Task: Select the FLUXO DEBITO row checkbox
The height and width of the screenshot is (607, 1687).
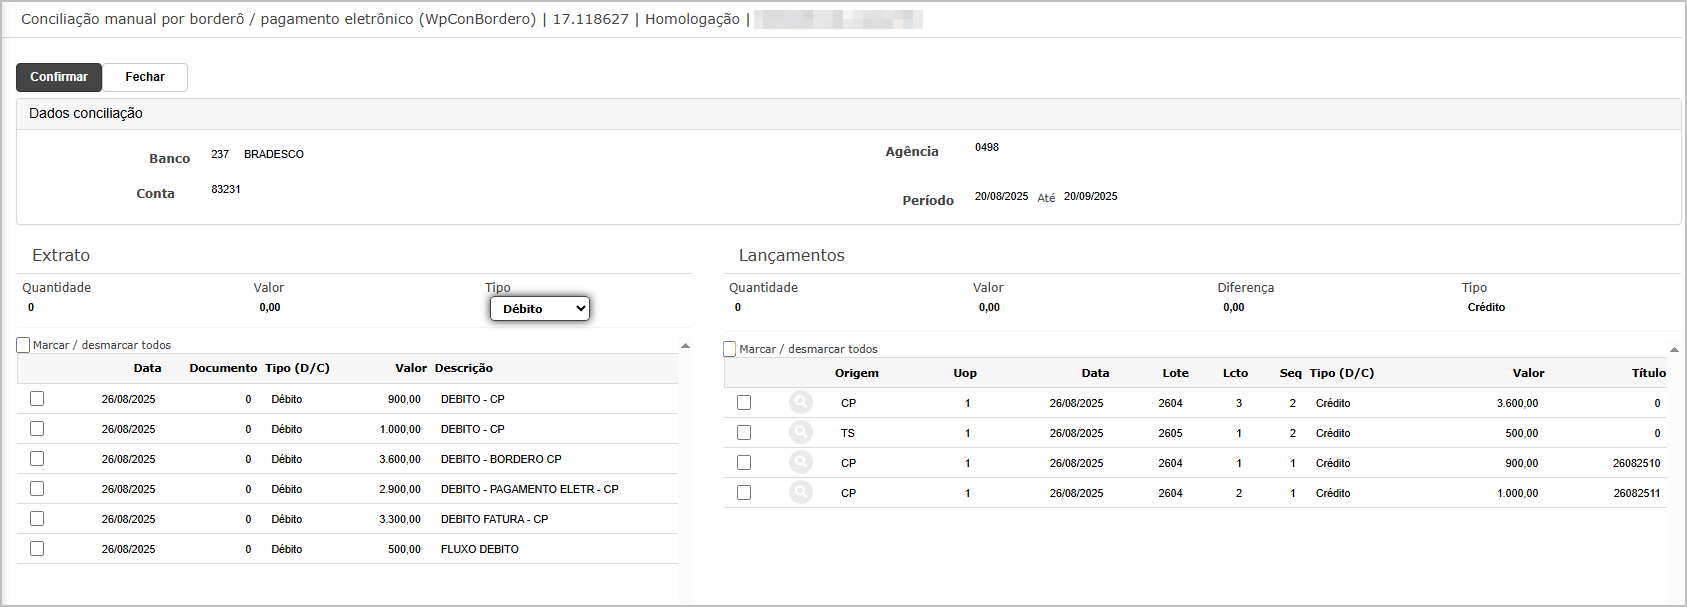Action: pos(37,548)
